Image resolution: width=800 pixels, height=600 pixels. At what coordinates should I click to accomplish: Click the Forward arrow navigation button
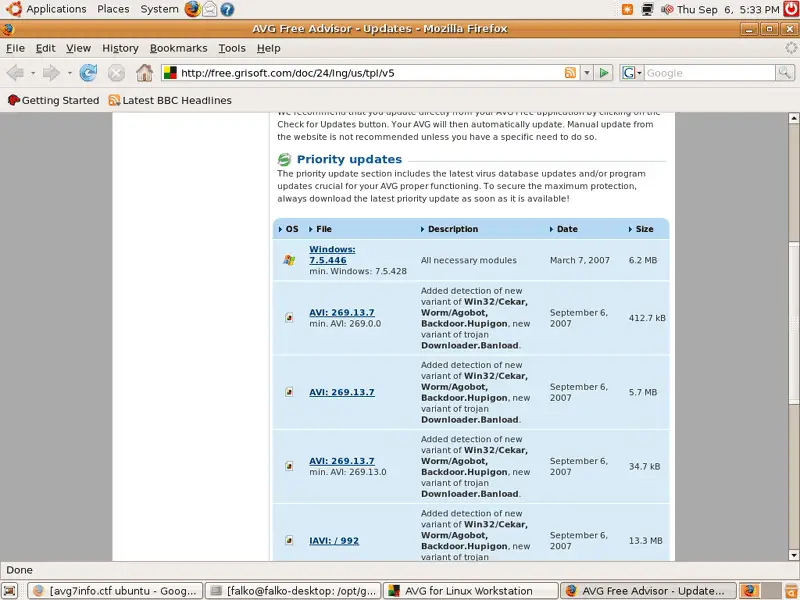point(51,73)
